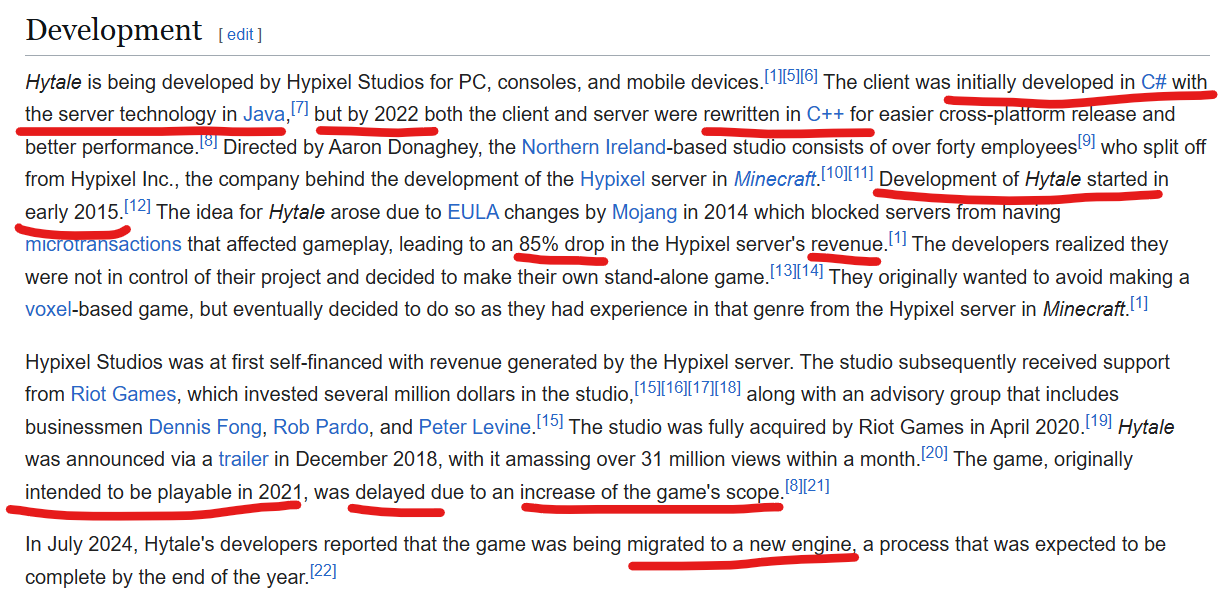Click citation [1] after revenue
Image resolution: width=1225 pixels, height=611 pixels.
coord(897,238)
